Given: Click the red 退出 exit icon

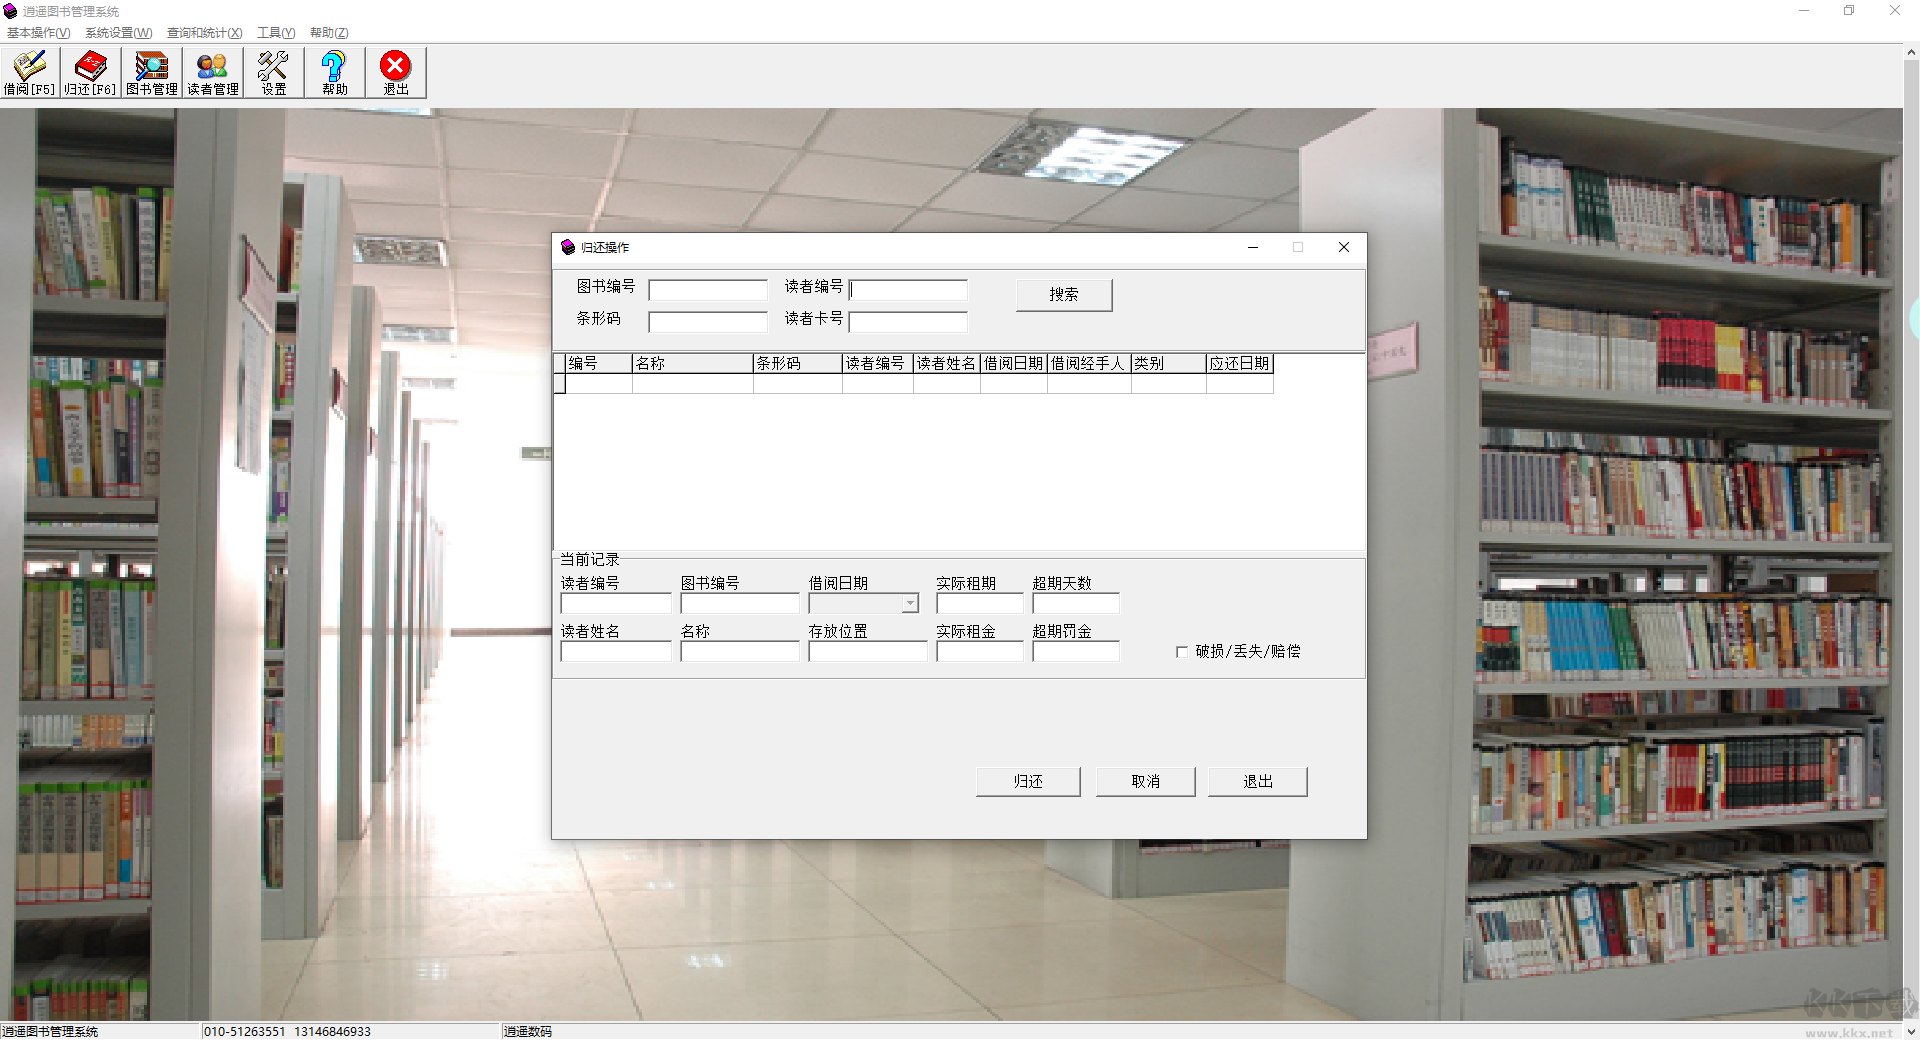Looking at the screenshot, I should click(396, 73).
